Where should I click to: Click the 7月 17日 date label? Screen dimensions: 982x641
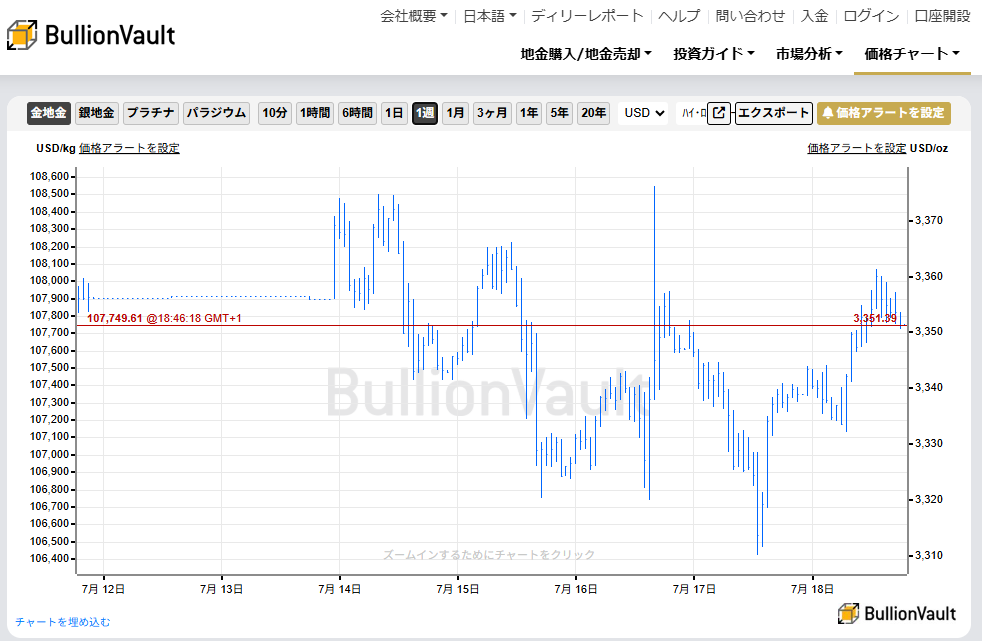(x=694, y=589)
